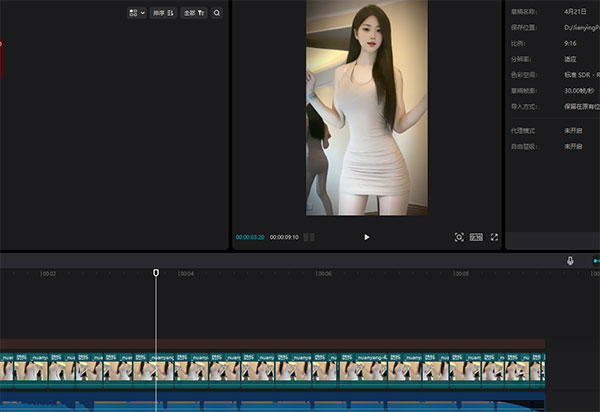Click the 00:08 ruler mark
Image resolution: width=600 pixels, height=412 pixels.
coord(461,274)
